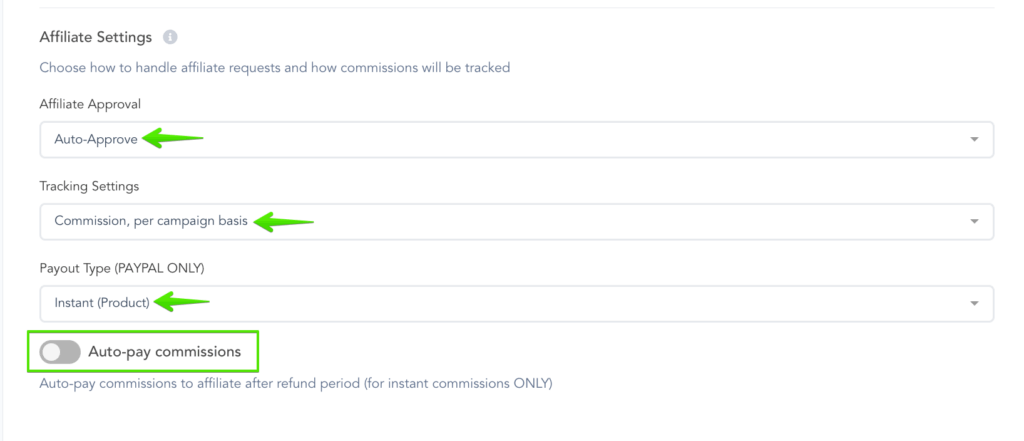
Task: Click the Affiliate Settings section heading
Action: coord(95,37)
